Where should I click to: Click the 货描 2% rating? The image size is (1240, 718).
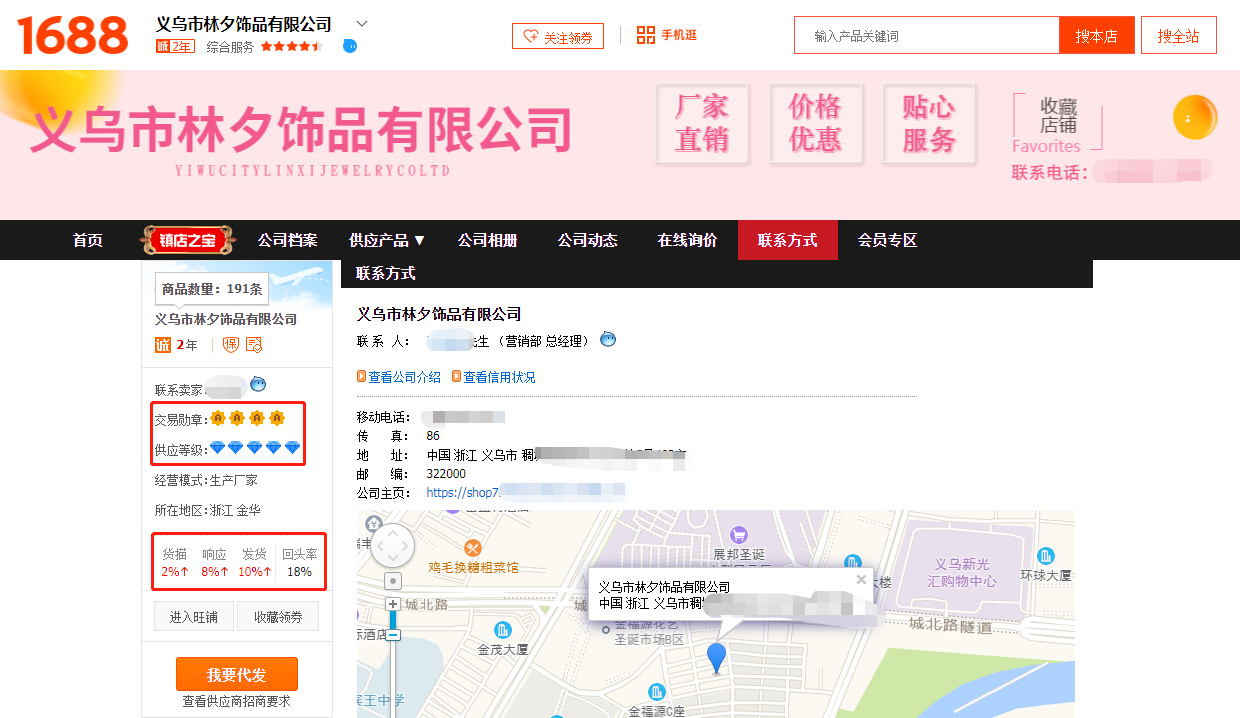pyautogui.click(x=175, y=563)
